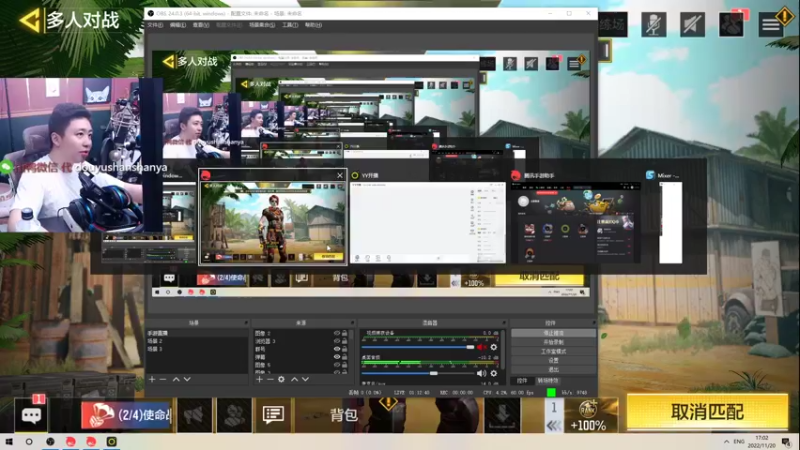Toggle the muted speaker icon in game
800x450 pixels.
tap(692, 24)
